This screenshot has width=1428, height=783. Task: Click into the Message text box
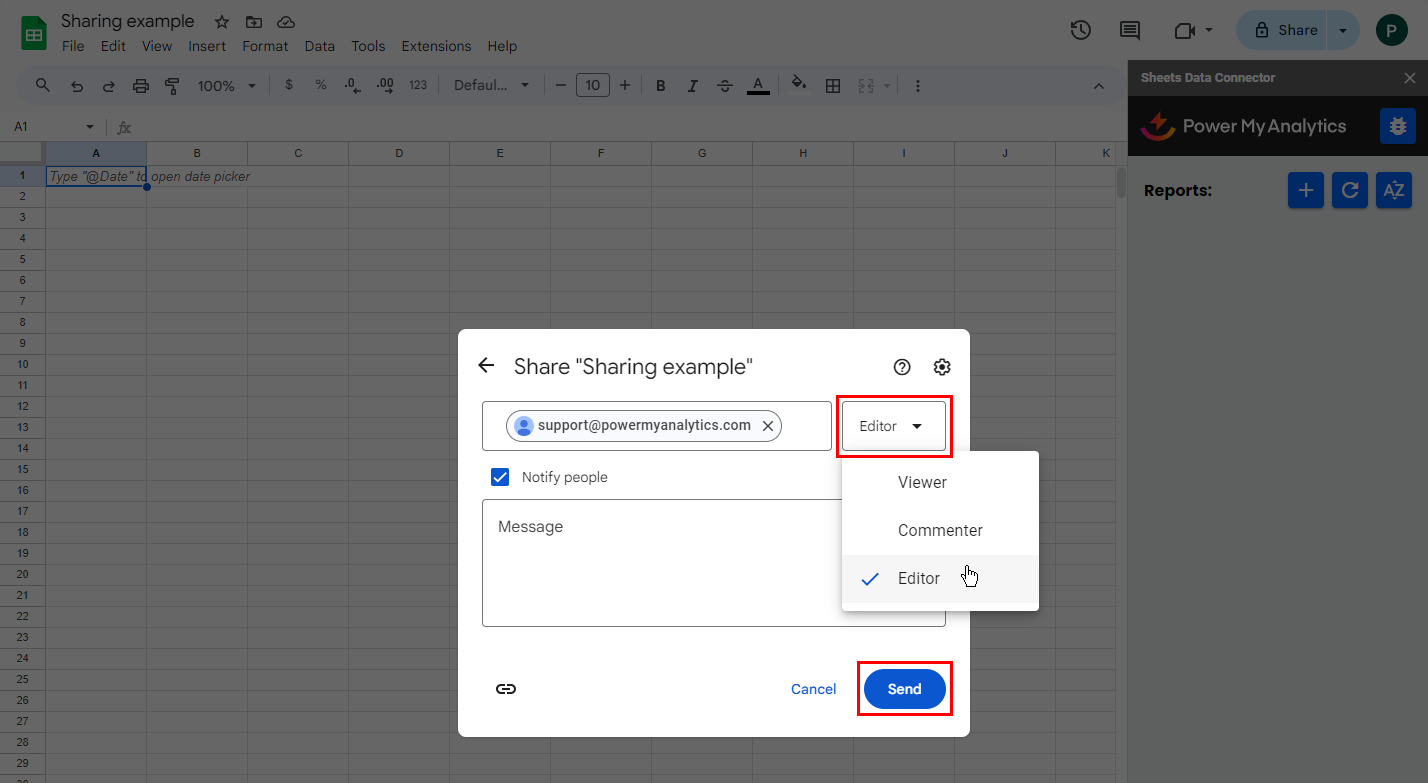[660, 563]
